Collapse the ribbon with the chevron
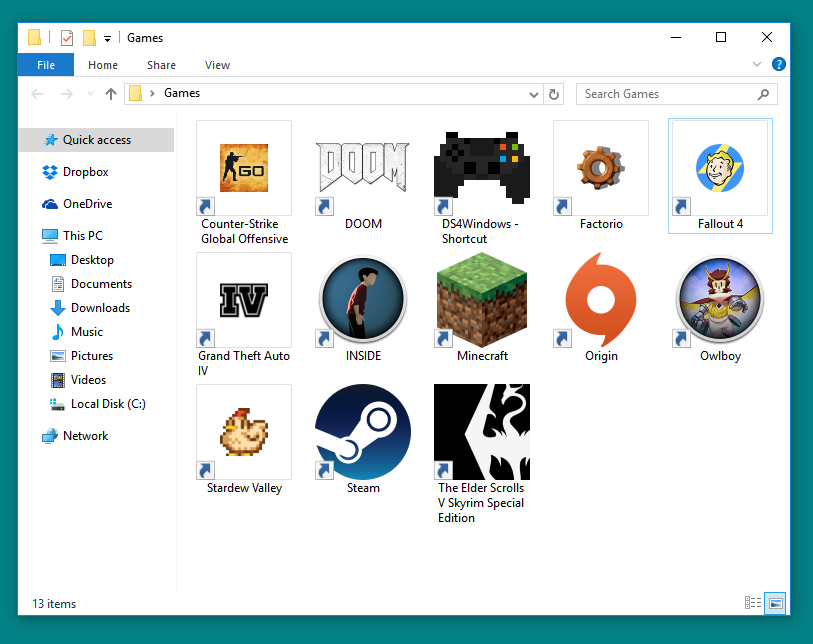Viewport: 813px width, 644px height. [x=757, y=64]
